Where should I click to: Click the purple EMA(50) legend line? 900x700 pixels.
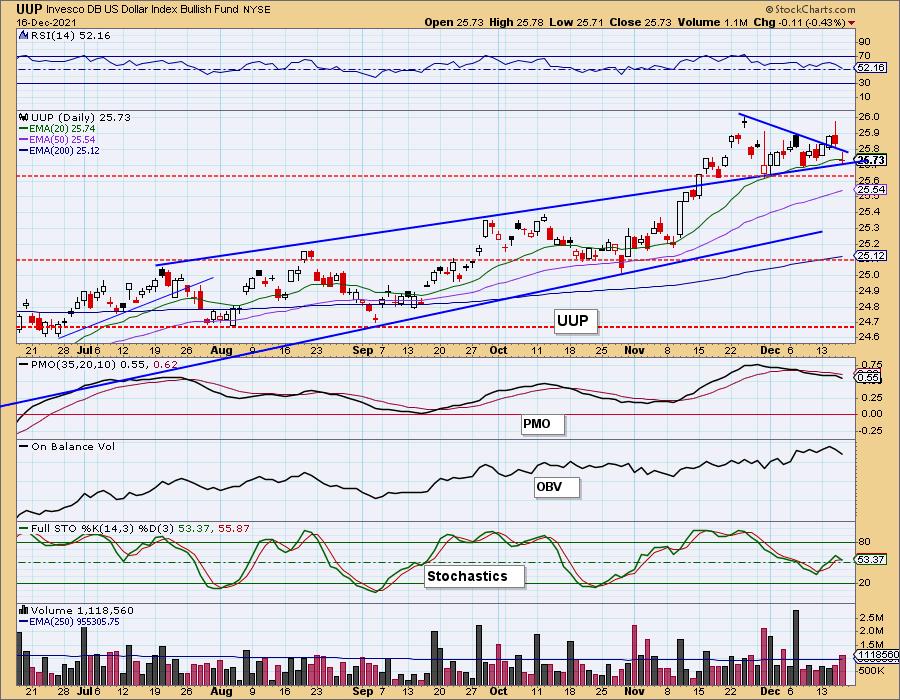[x=24, y=140]
